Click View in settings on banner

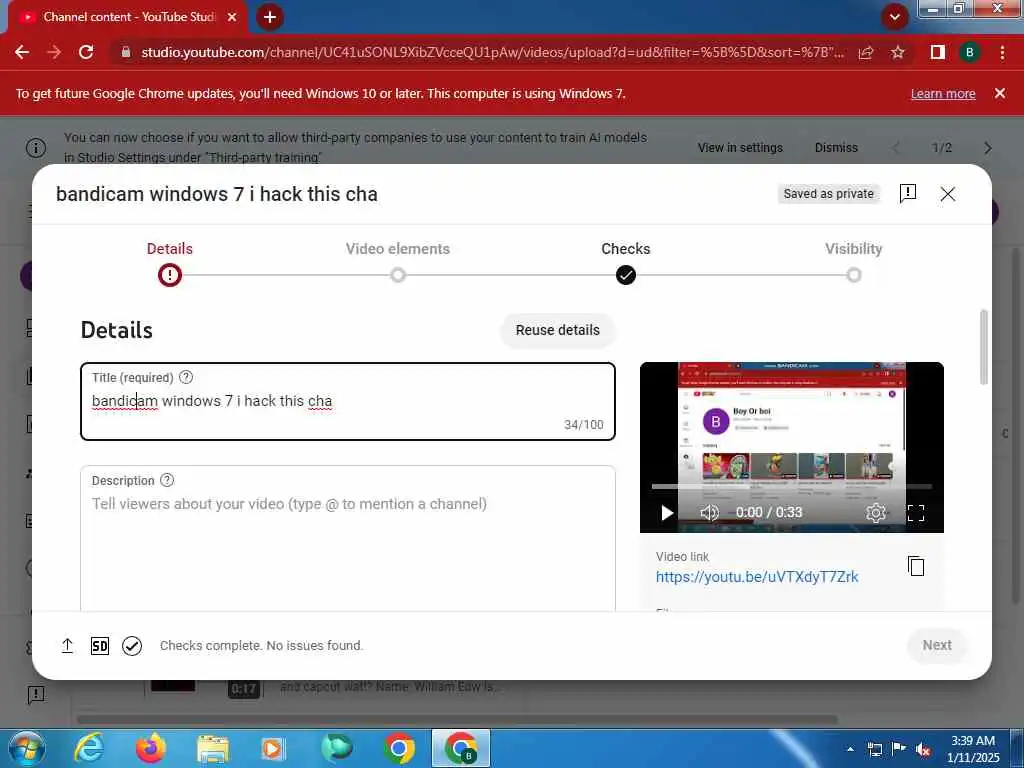(x=740, y=148)
